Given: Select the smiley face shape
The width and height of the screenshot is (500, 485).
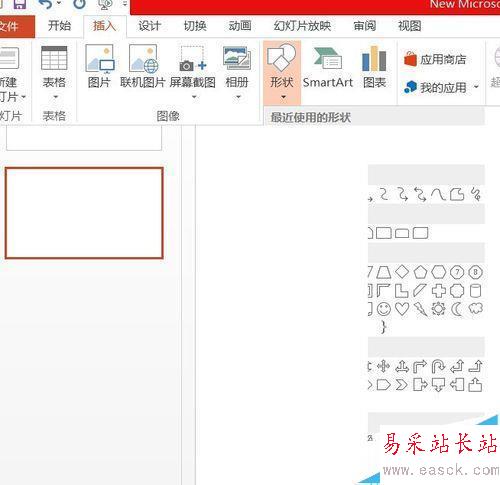Looking at the screenshot, I should pos(384,309).
